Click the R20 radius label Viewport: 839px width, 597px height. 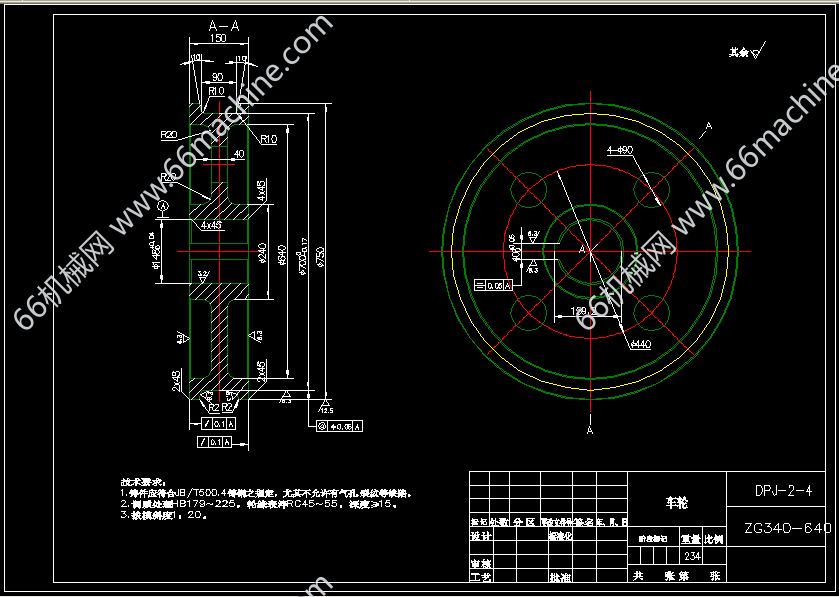(x=167, y=134)
